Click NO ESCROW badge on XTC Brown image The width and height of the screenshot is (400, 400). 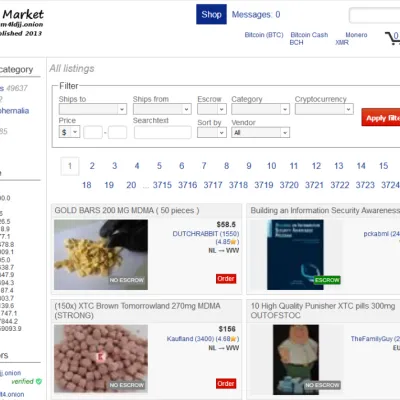(x=127, y=385)
